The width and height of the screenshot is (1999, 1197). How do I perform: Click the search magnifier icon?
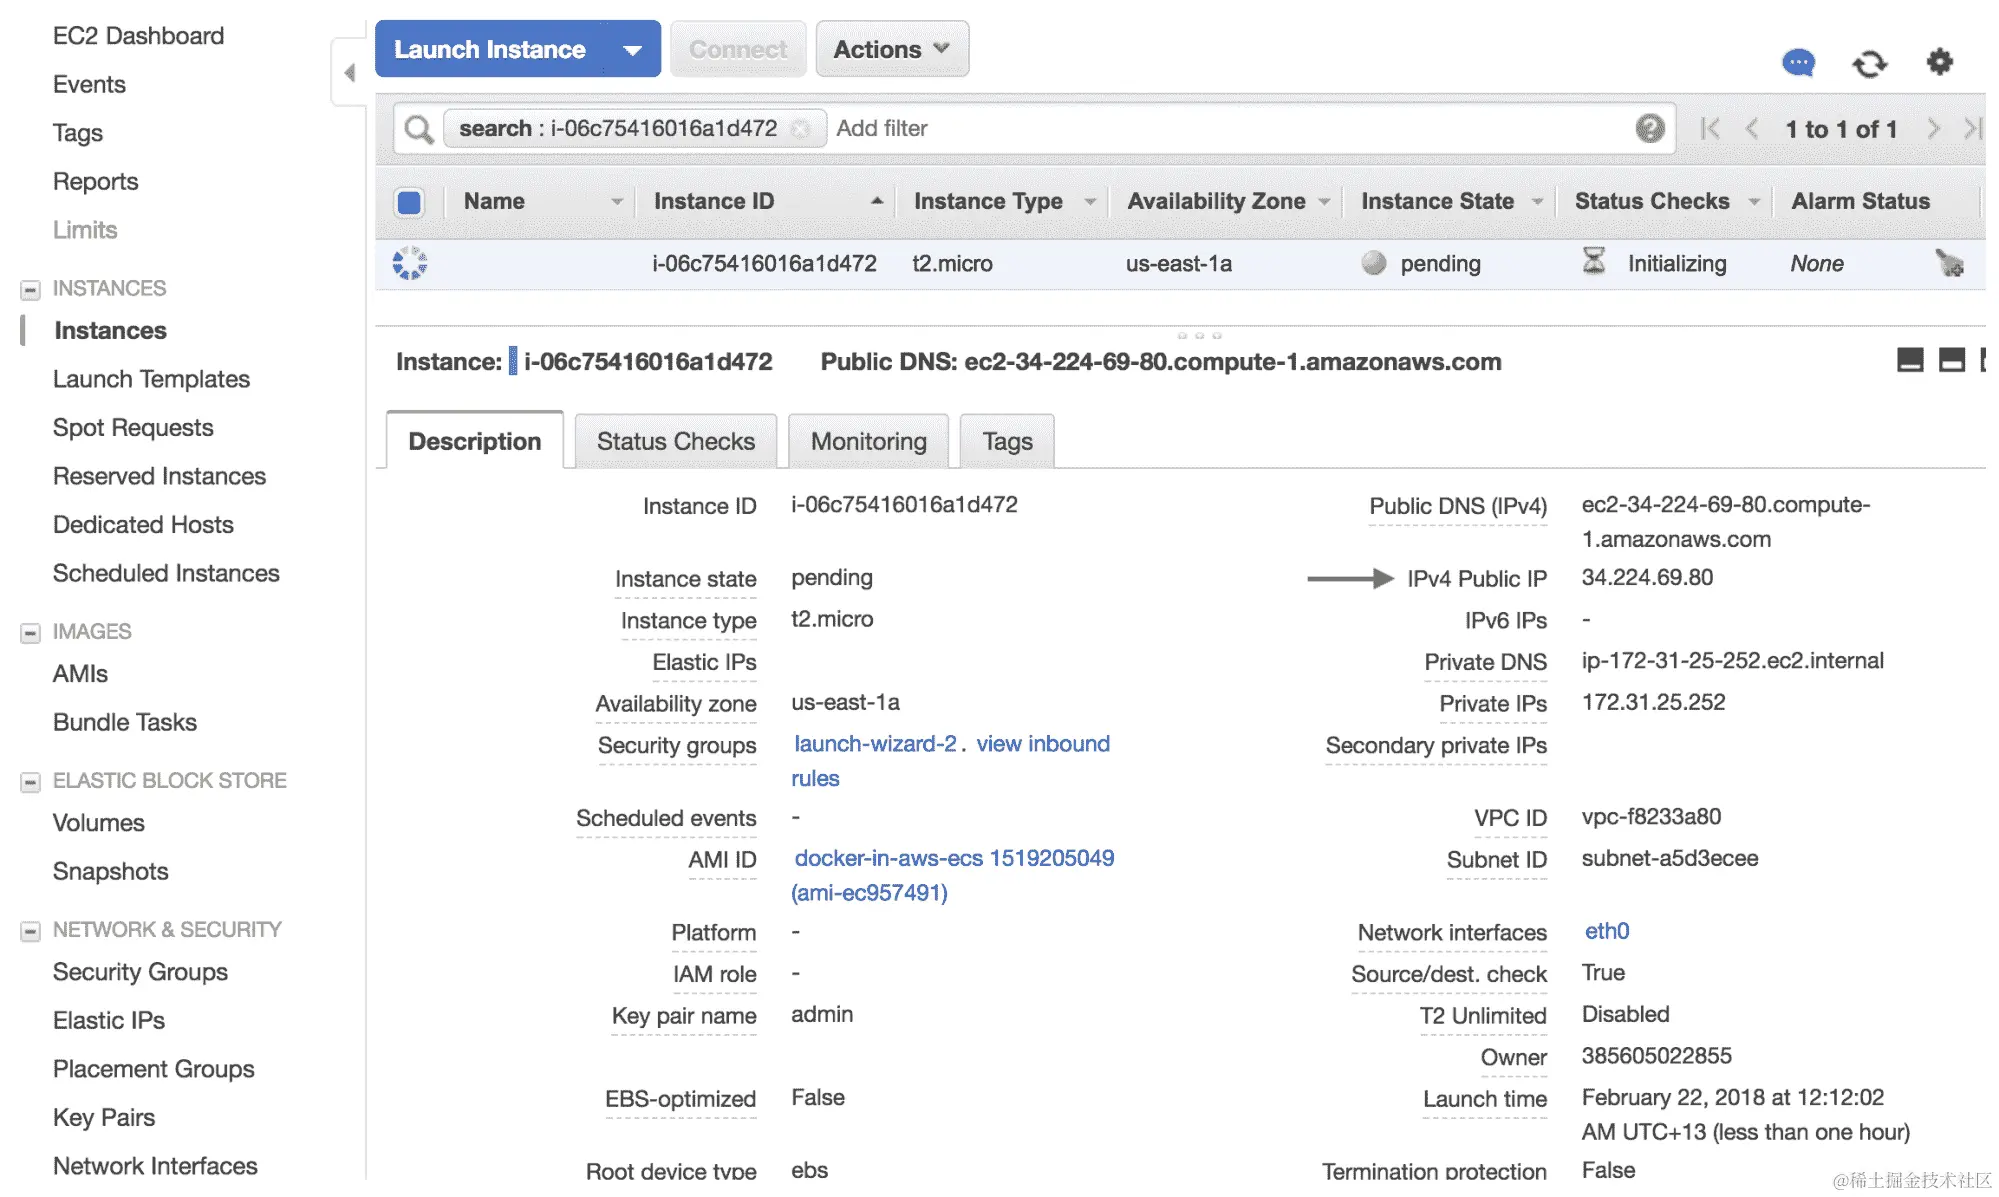[x=418, y=129]
